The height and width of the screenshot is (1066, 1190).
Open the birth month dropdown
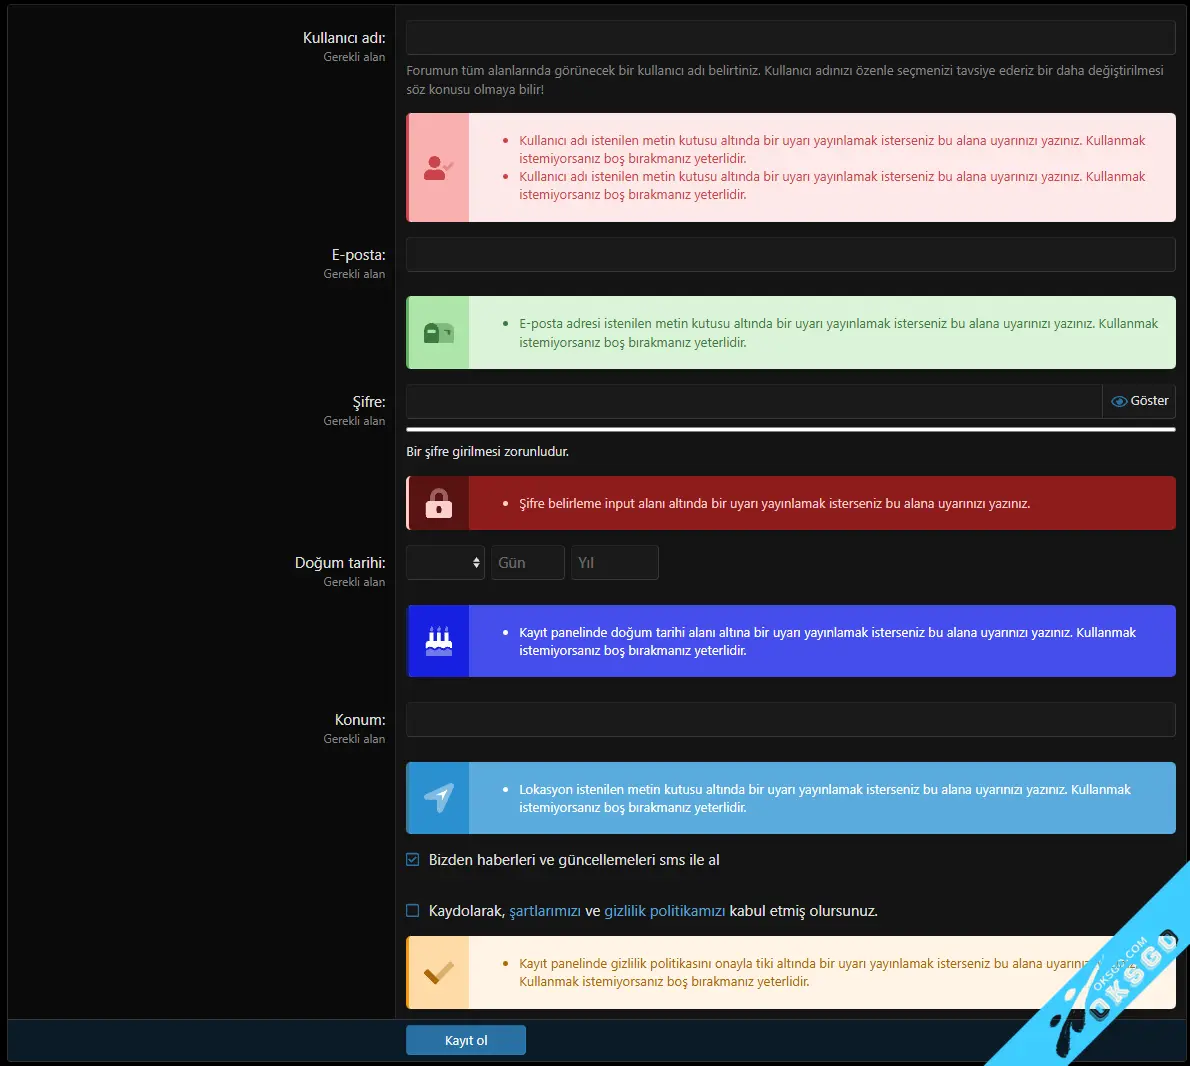(x=445, y=563)
